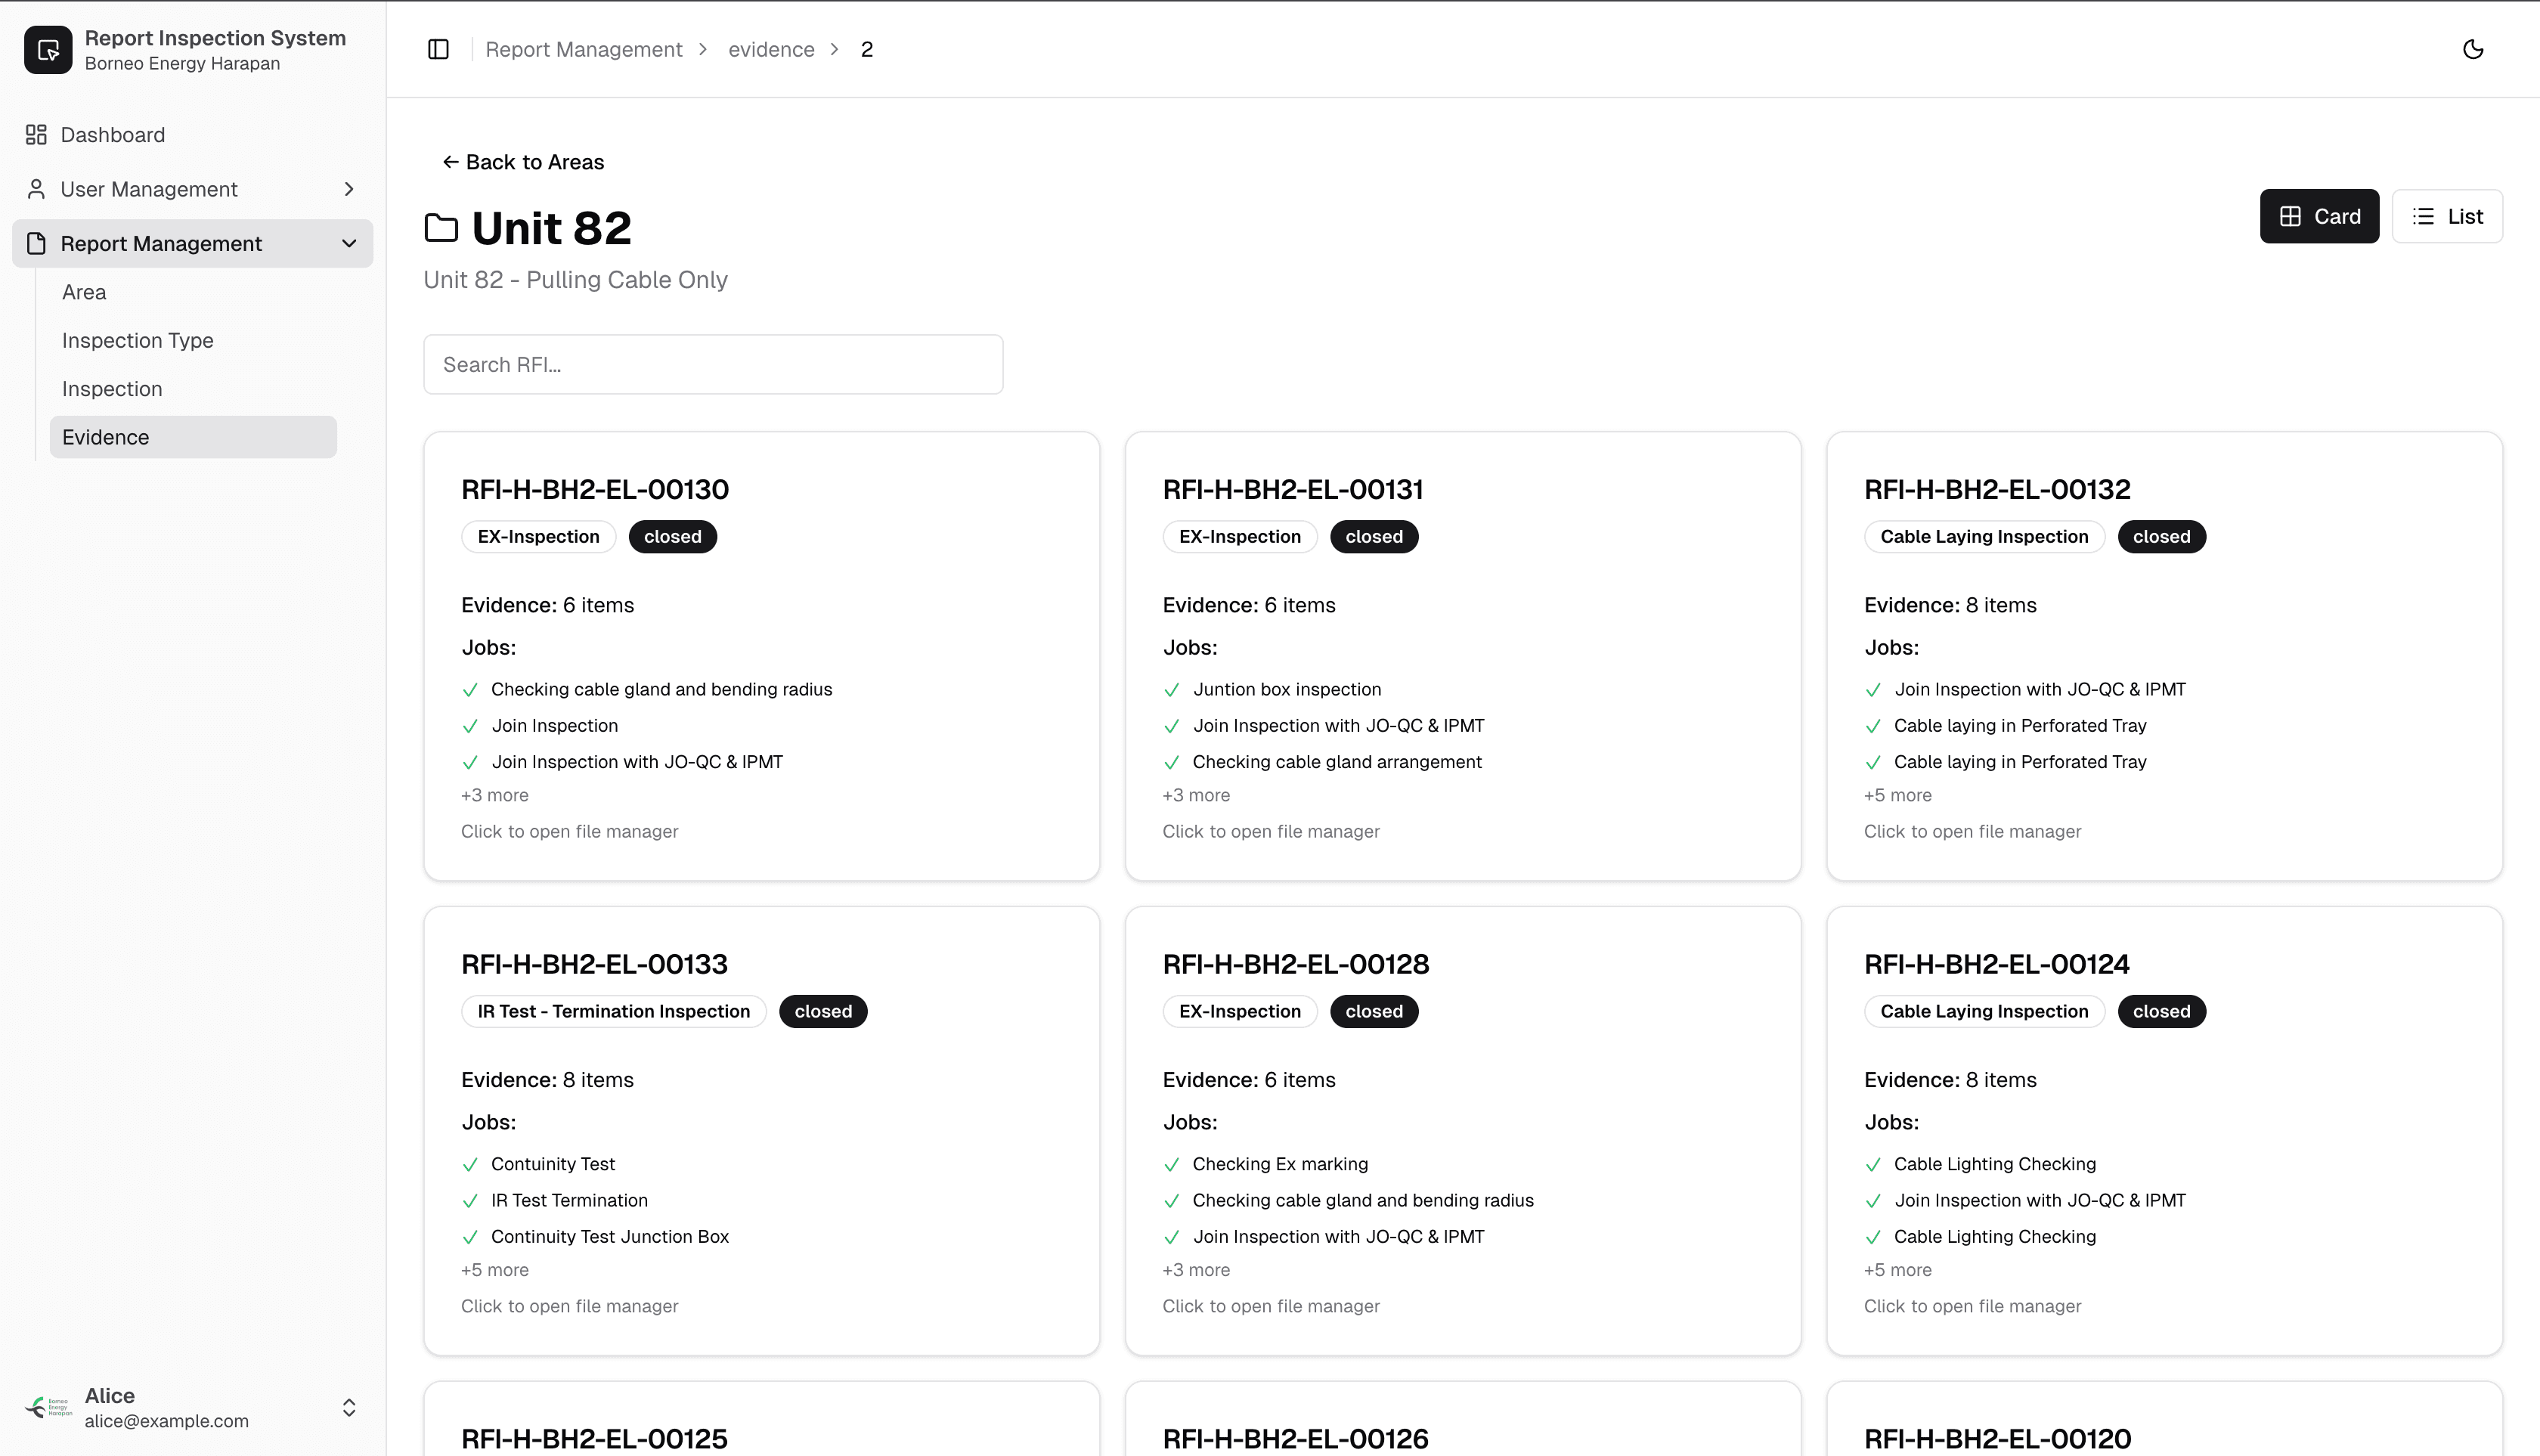Screen dimensions: 2540x1456
Task: Open the Inspection Type submenu item
Action: pos(193,340)
